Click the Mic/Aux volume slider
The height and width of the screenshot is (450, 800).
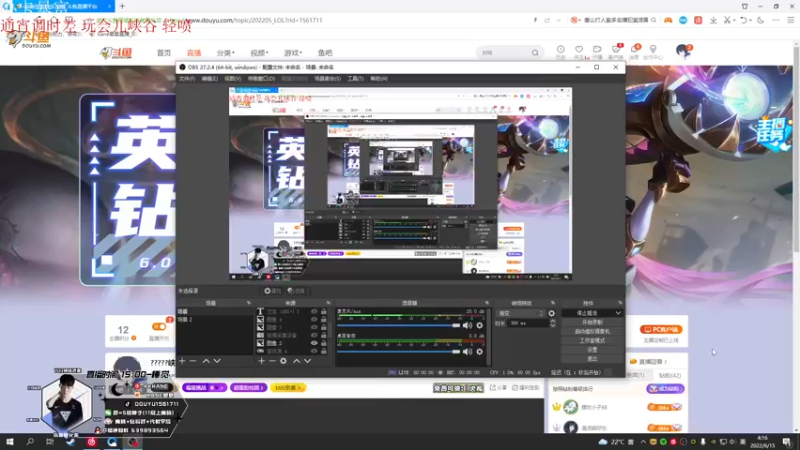398,325
